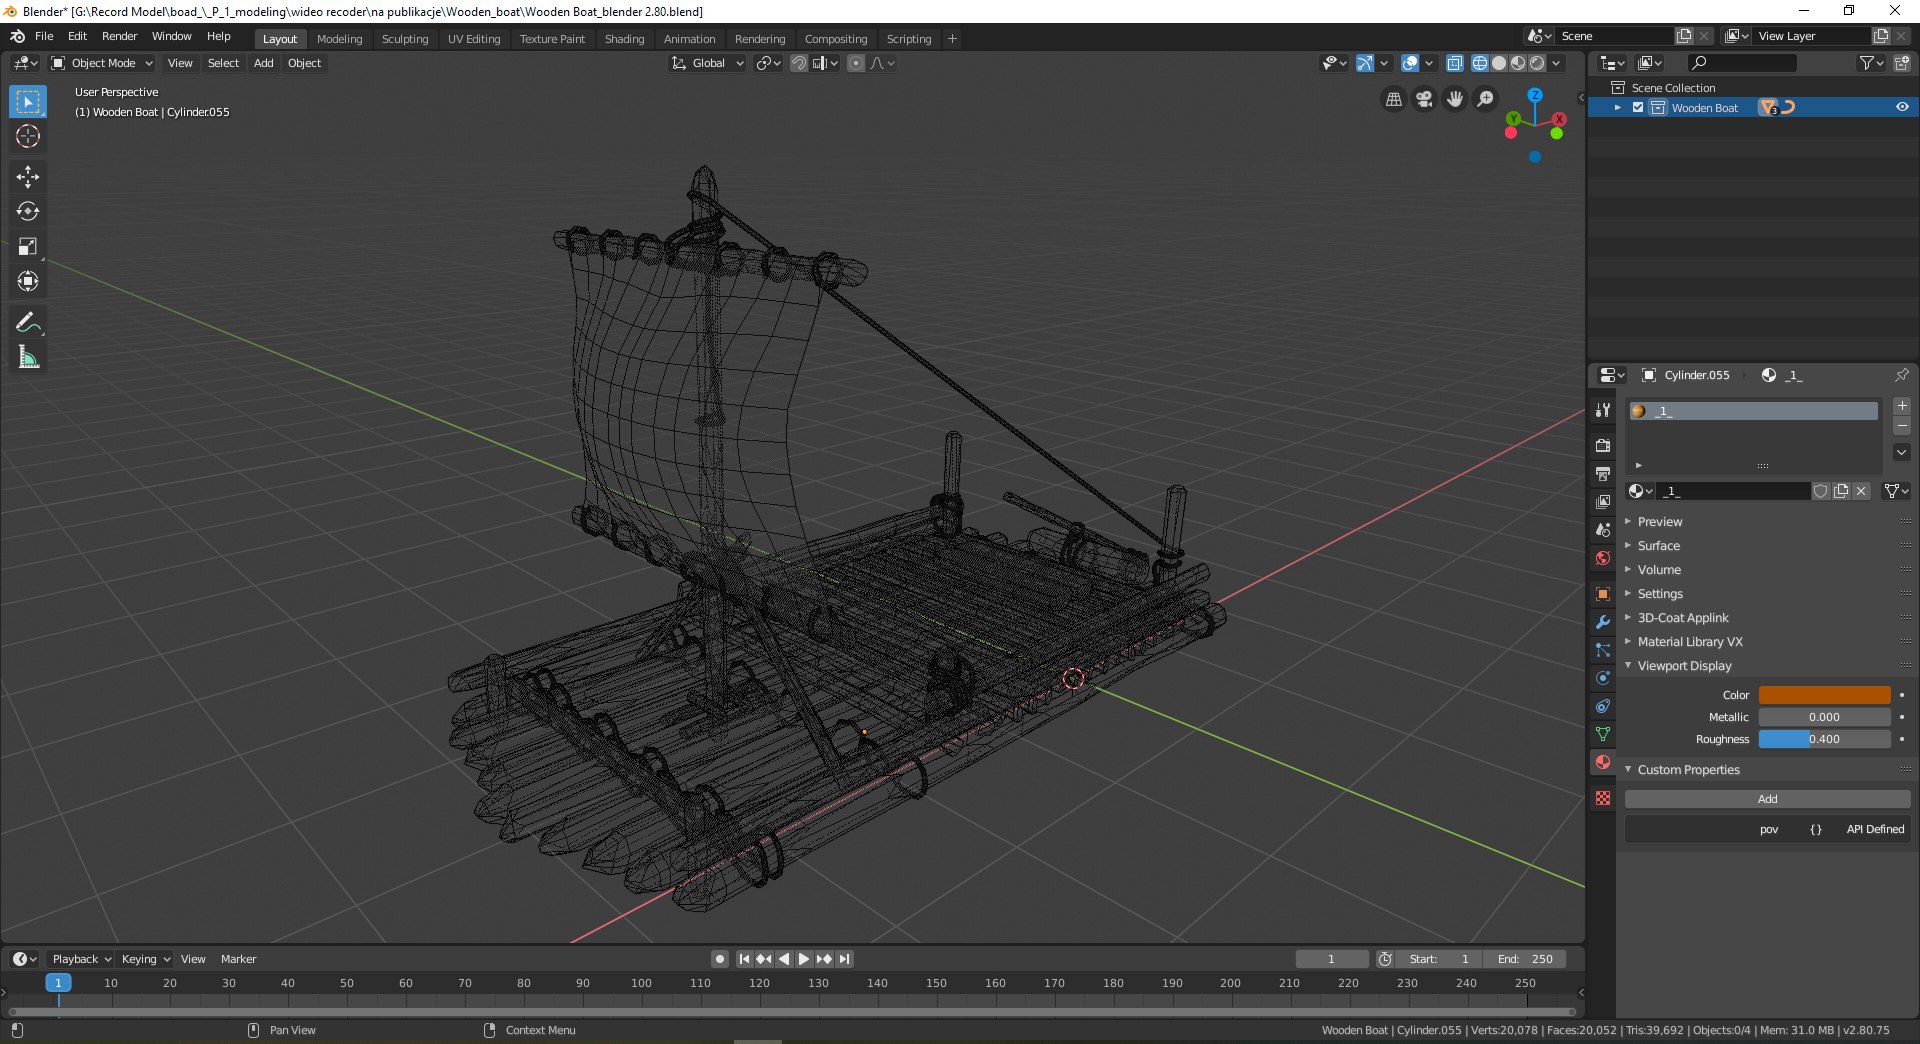The height and width of the screenshot is (1044, 1920).
Task: Switch to solid viewport shading
Action: click(x=1499, y=63)
